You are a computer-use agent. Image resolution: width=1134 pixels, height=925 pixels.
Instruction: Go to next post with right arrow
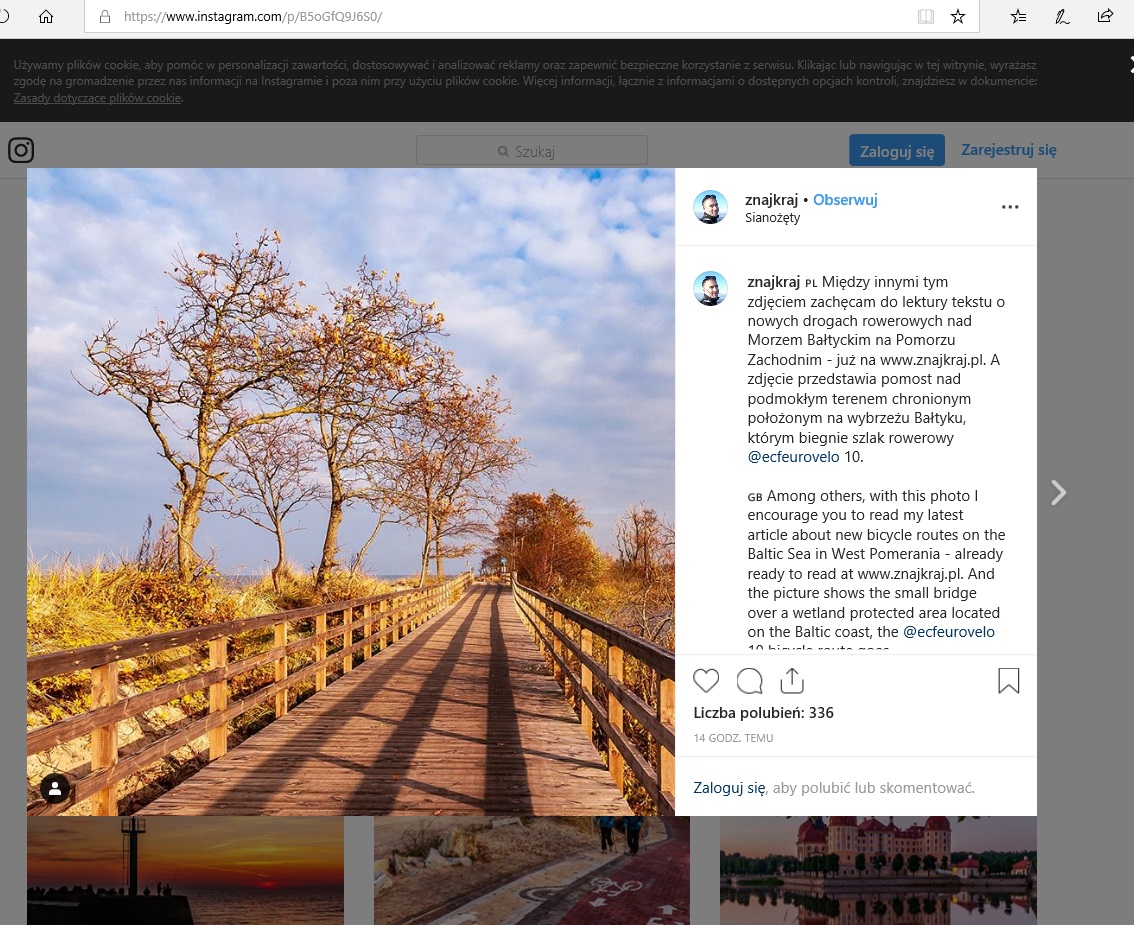pos(1058,492)
